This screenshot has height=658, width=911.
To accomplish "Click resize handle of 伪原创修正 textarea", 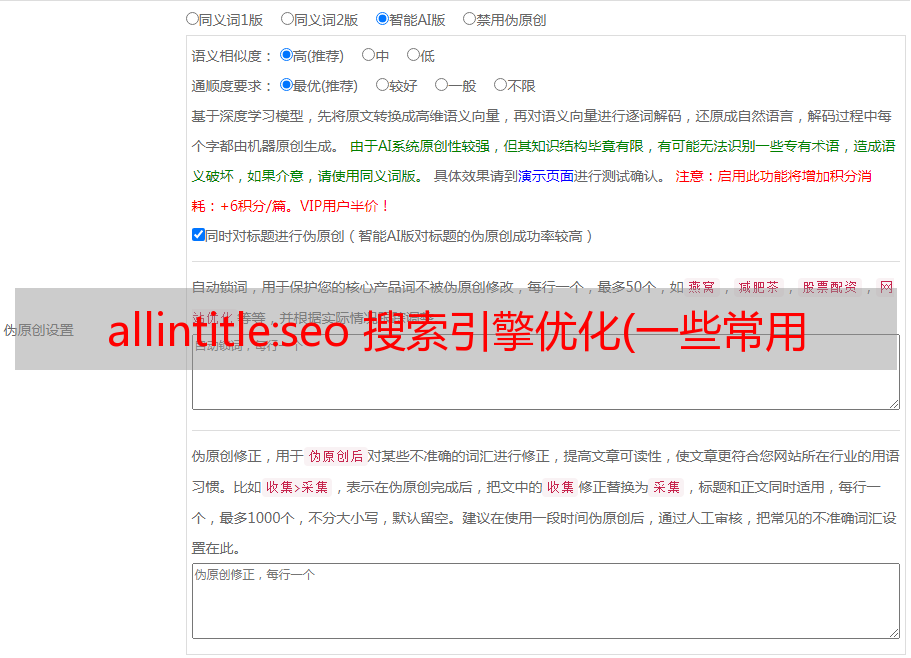I will point(894,633).
